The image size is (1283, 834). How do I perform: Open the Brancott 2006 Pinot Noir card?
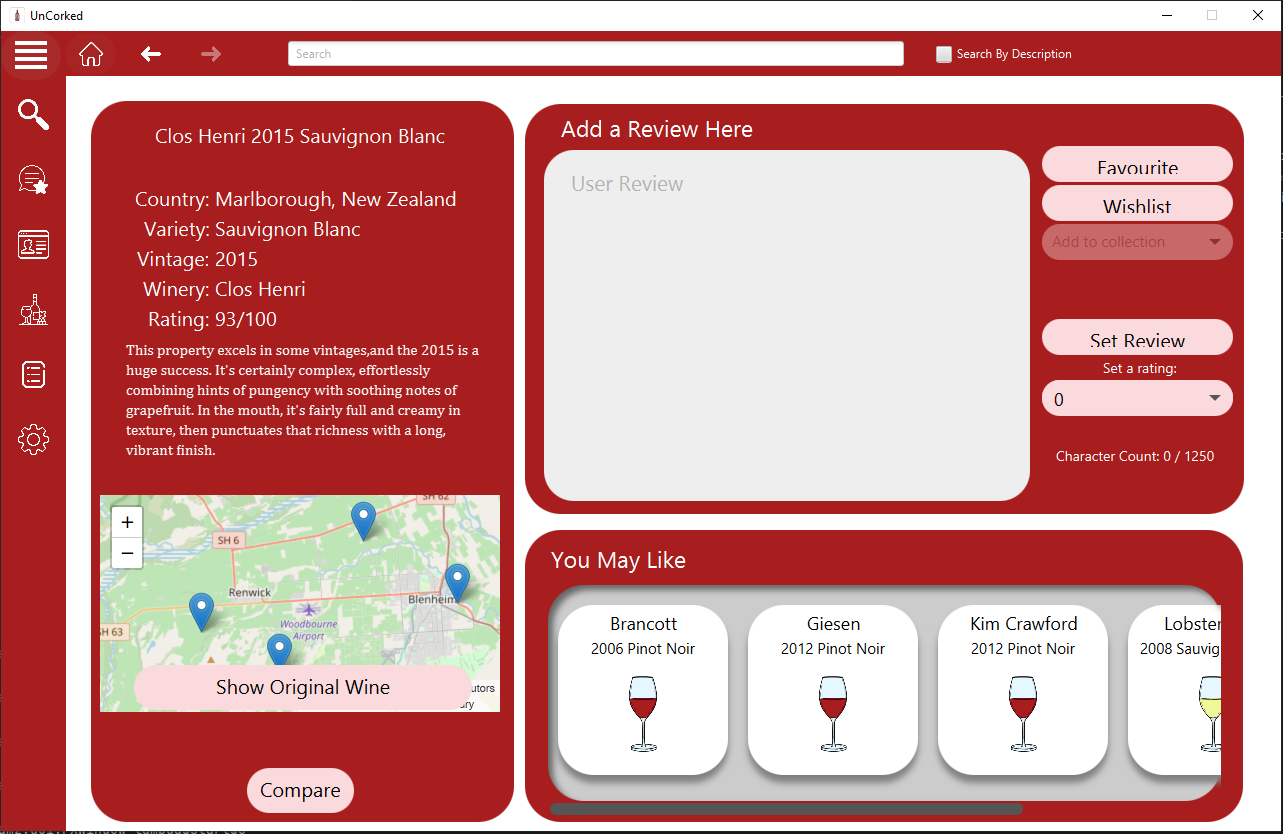point(643,690)
